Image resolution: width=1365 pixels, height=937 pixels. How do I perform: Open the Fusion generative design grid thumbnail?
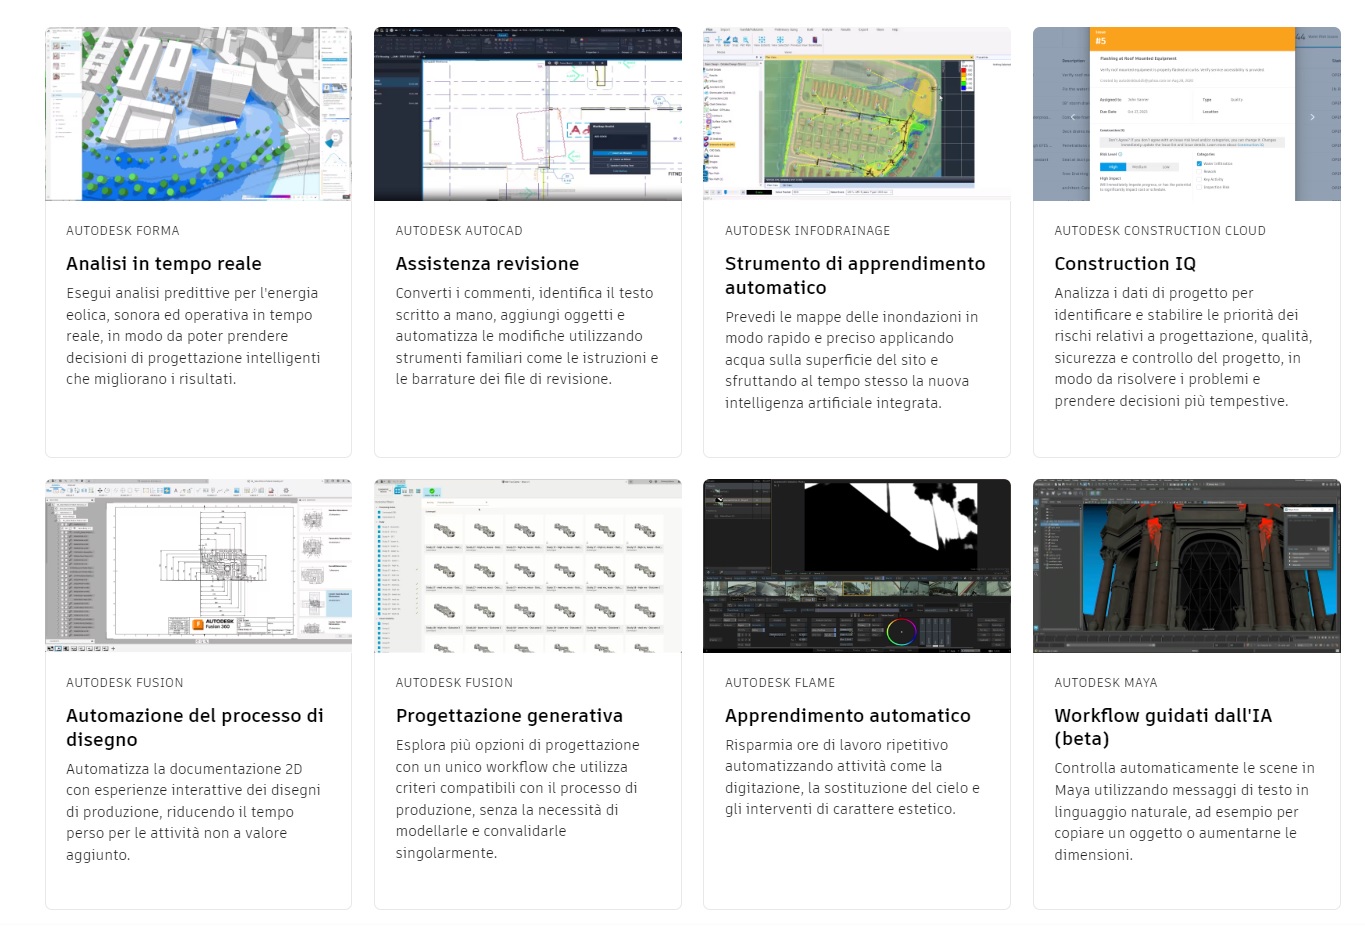[528, 566]
